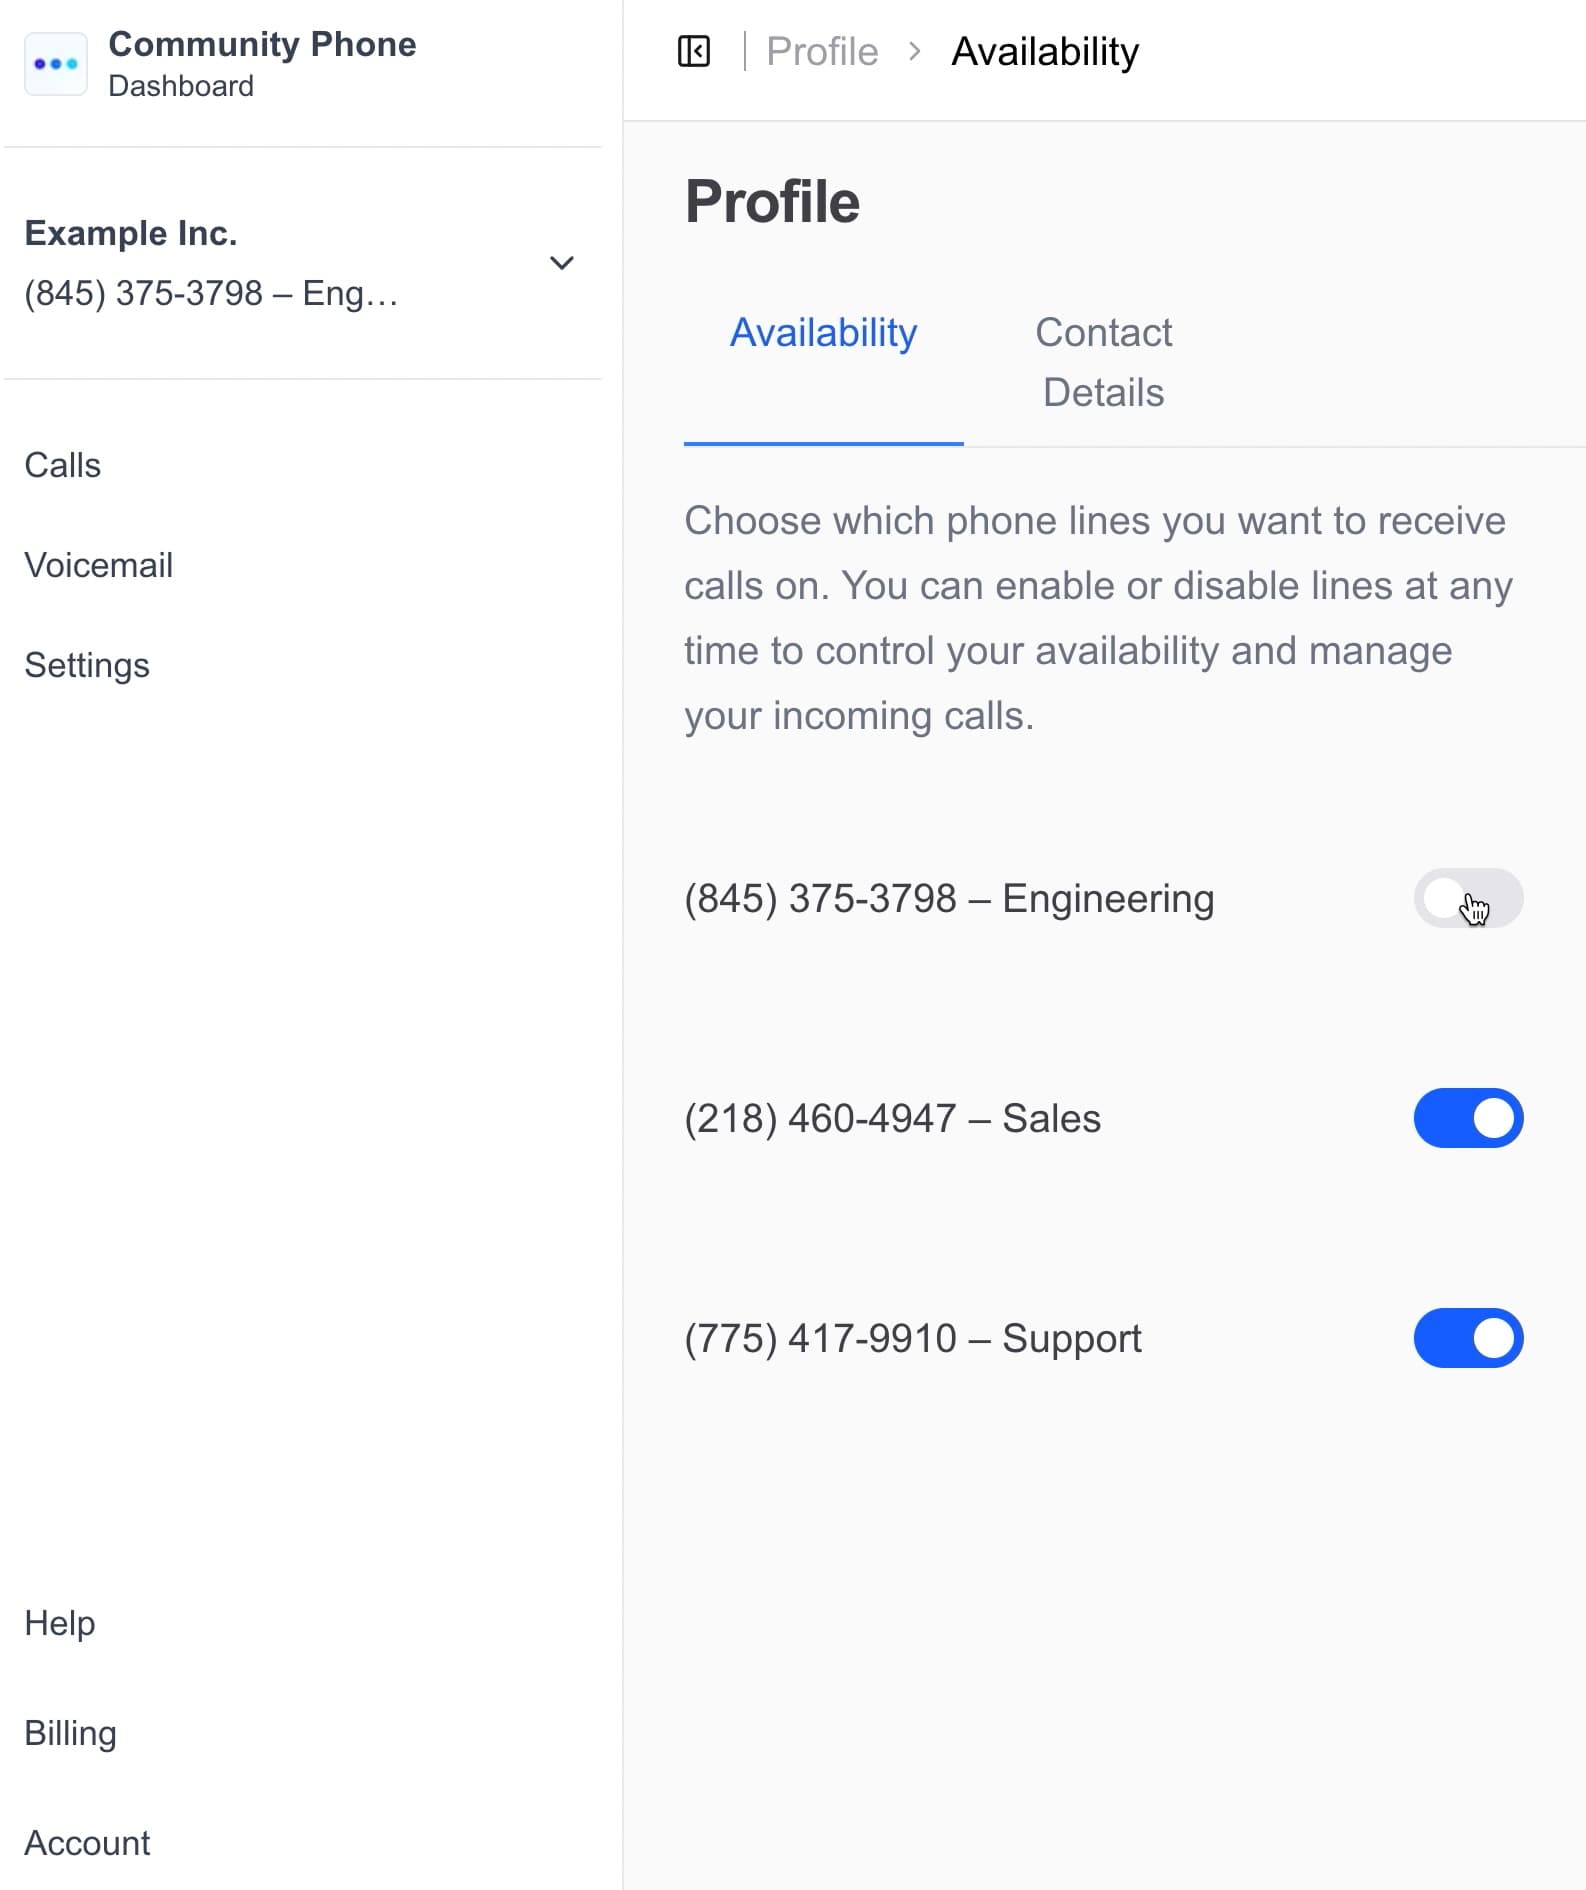Click the Community Phone logo icon
1586x1890 pixels.
coord(57,63)
